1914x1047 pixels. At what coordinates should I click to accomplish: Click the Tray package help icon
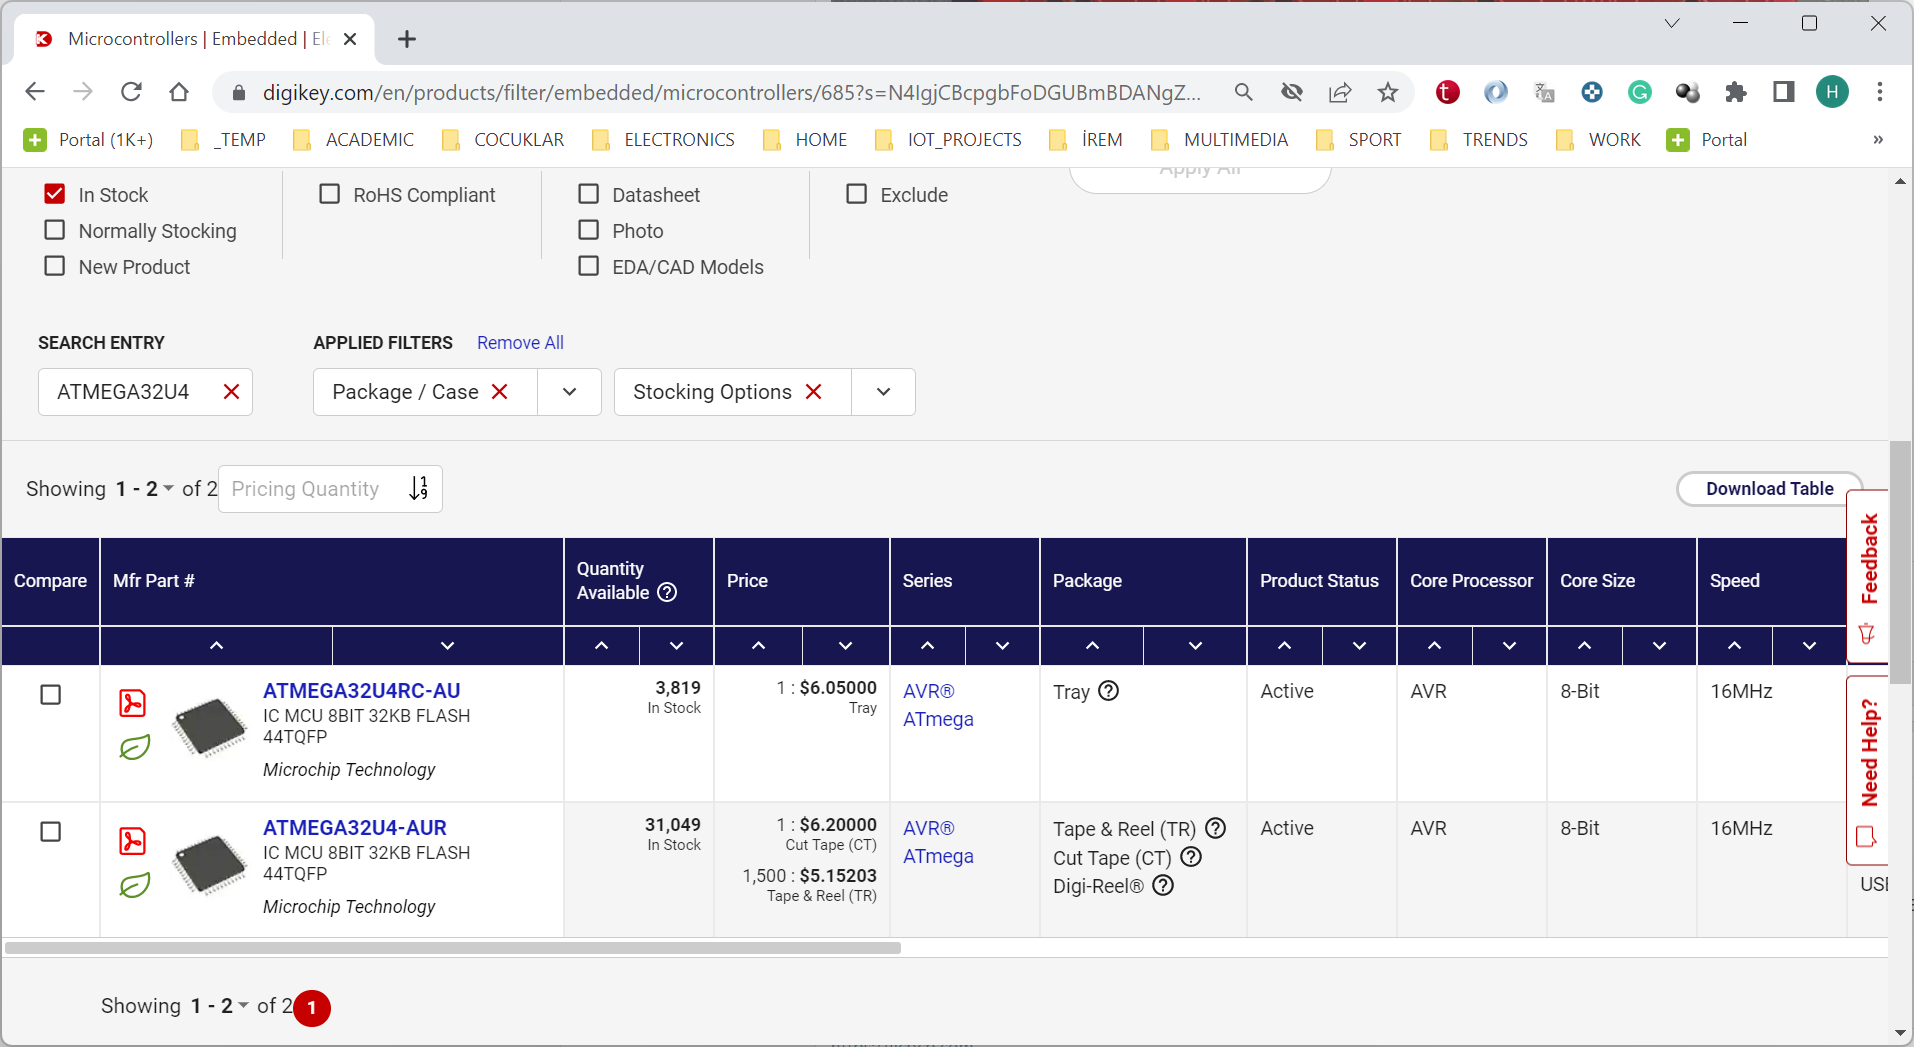1108,691
